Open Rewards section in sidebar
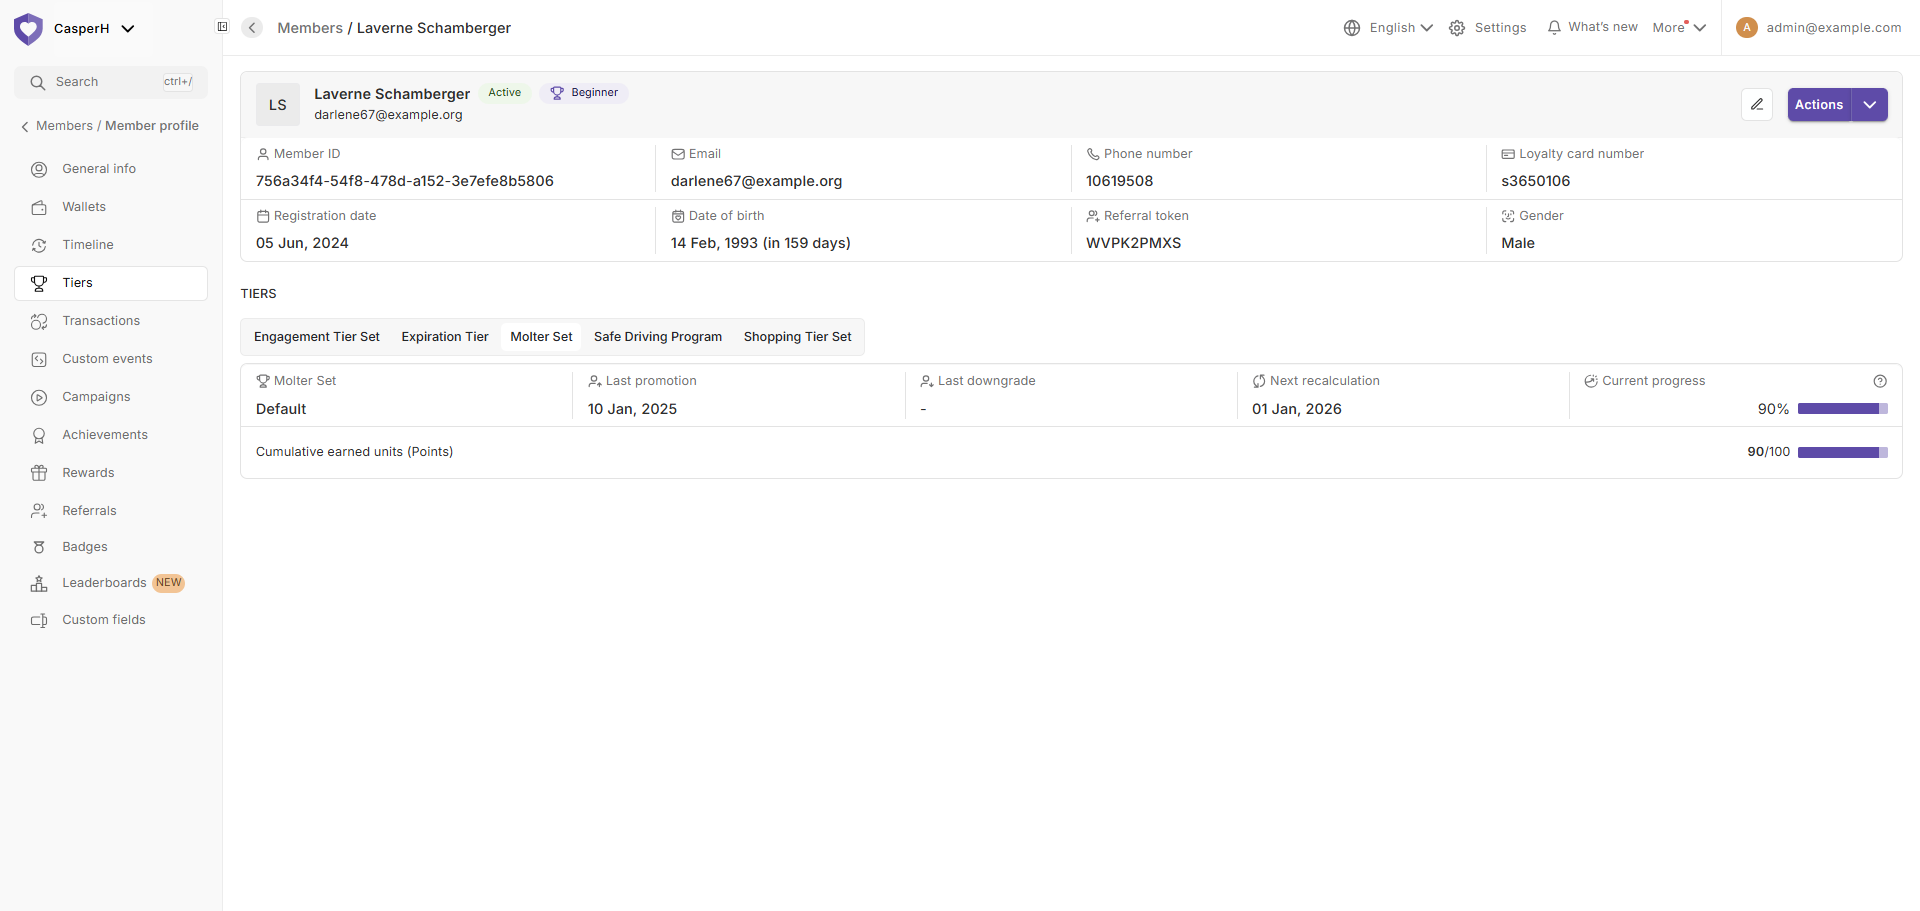The height and width of the screenshot is (911, 1920). coord(88,473)
